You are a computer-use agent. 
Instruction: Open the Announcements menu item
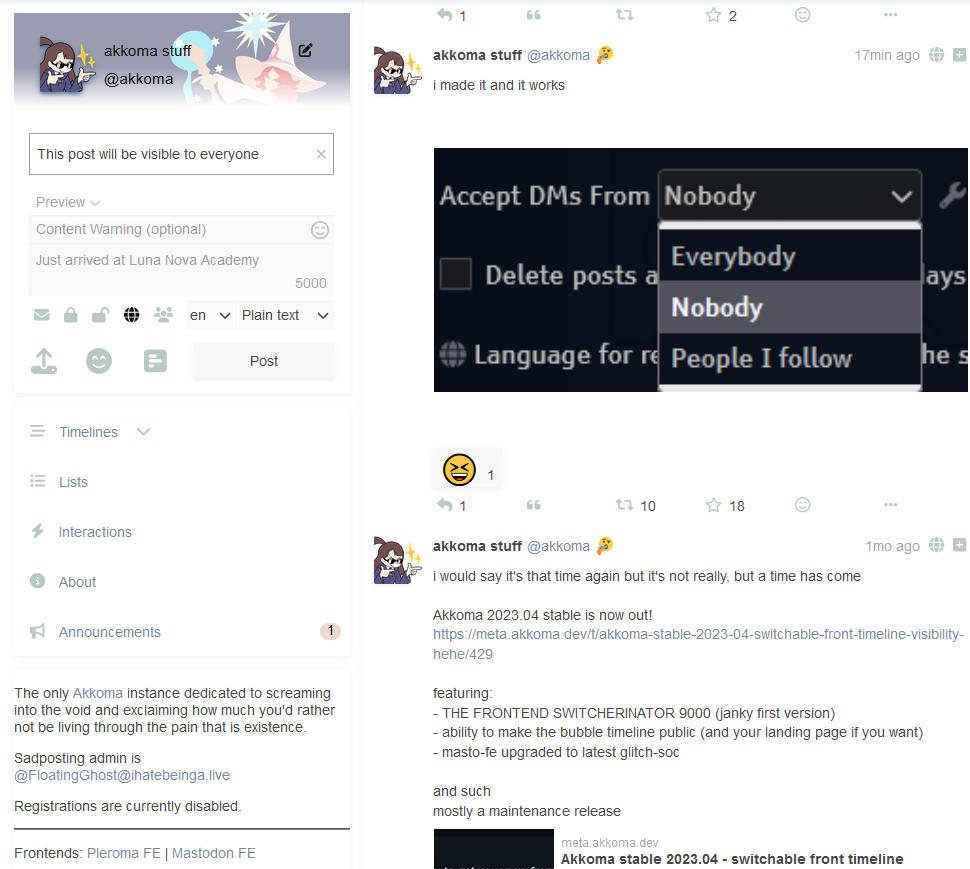[x=109, y=631]
